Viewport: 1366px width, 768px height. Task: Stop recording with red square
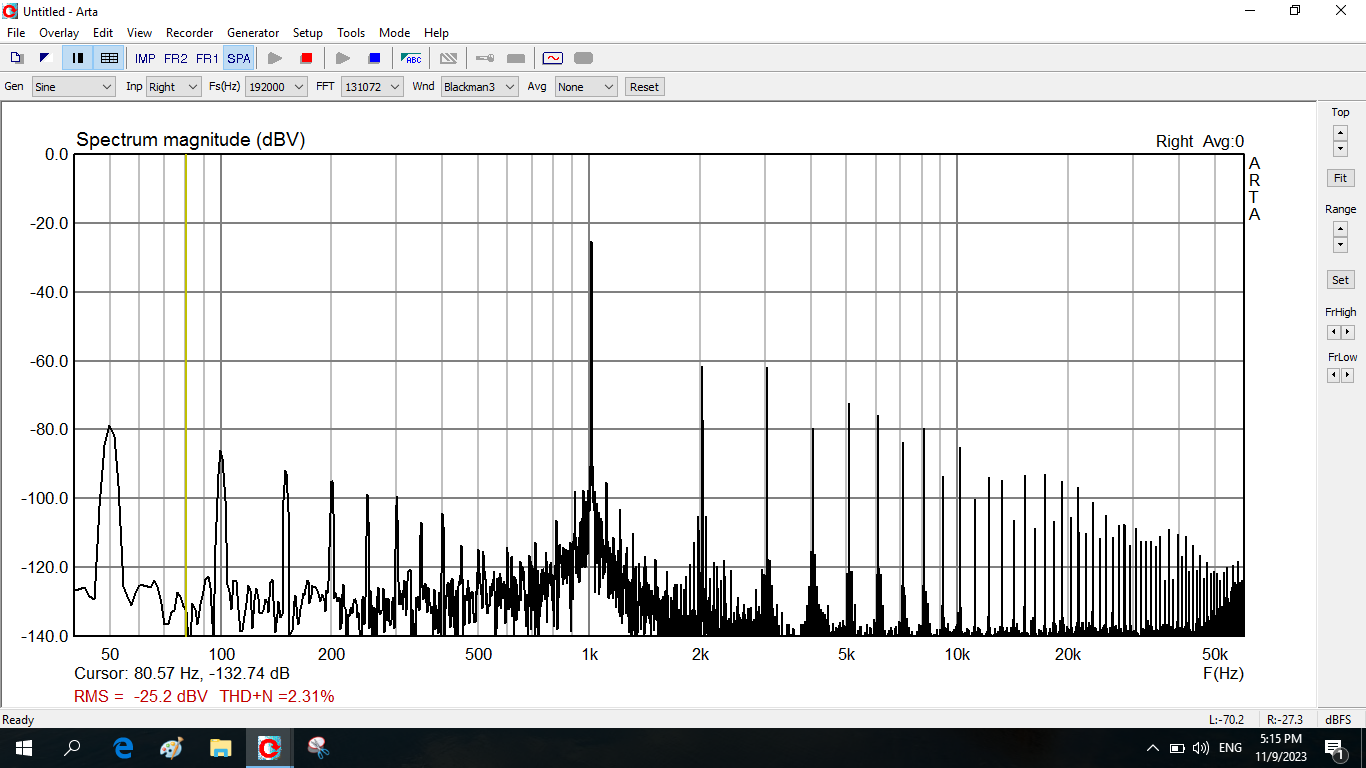(307, 59)
